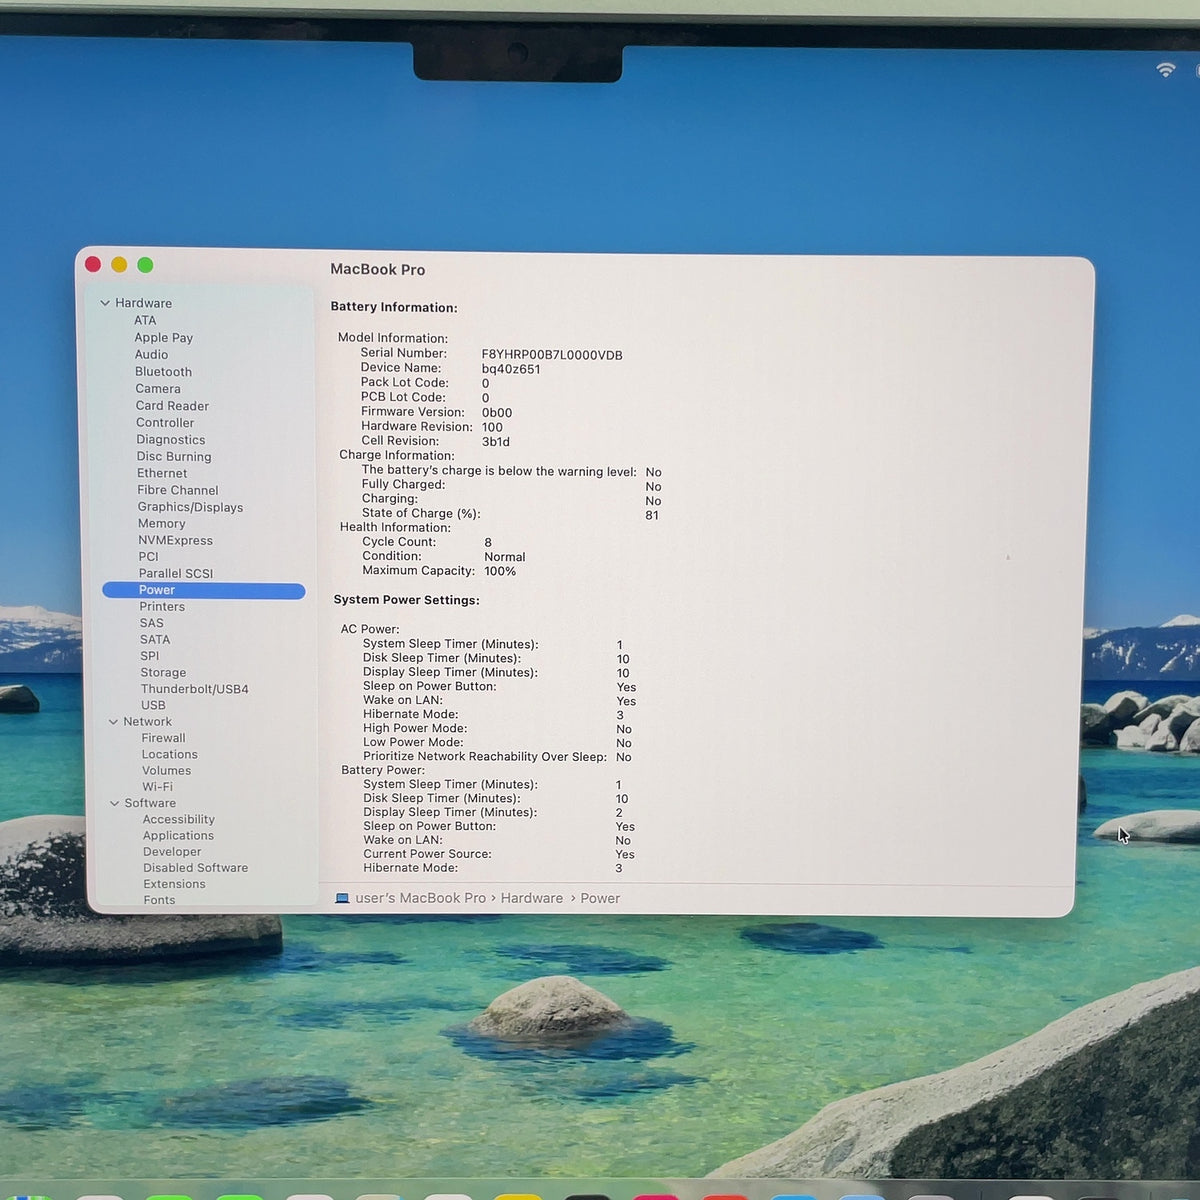This screenshot has width=1200, height=1200.
Task: Show Graphics/Displays information
Action: click(190, 507)
